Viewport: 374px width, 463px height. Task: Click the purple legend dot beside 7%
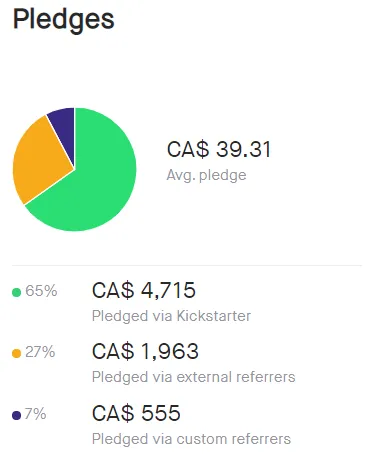16,415
